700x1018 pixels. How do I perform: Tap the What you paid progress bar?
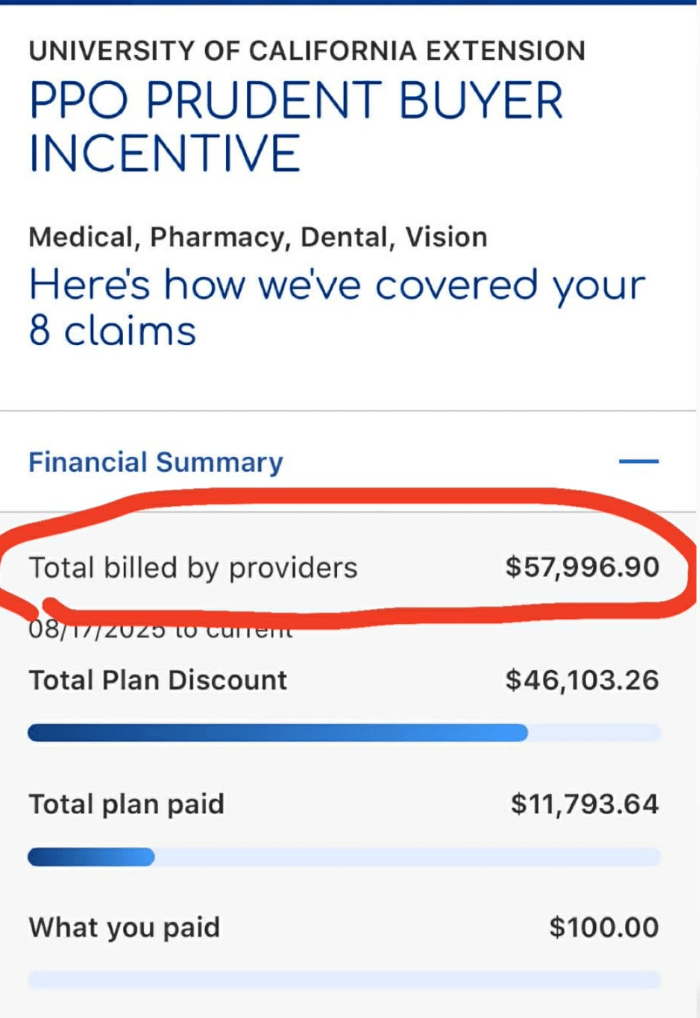click(344, 980)
